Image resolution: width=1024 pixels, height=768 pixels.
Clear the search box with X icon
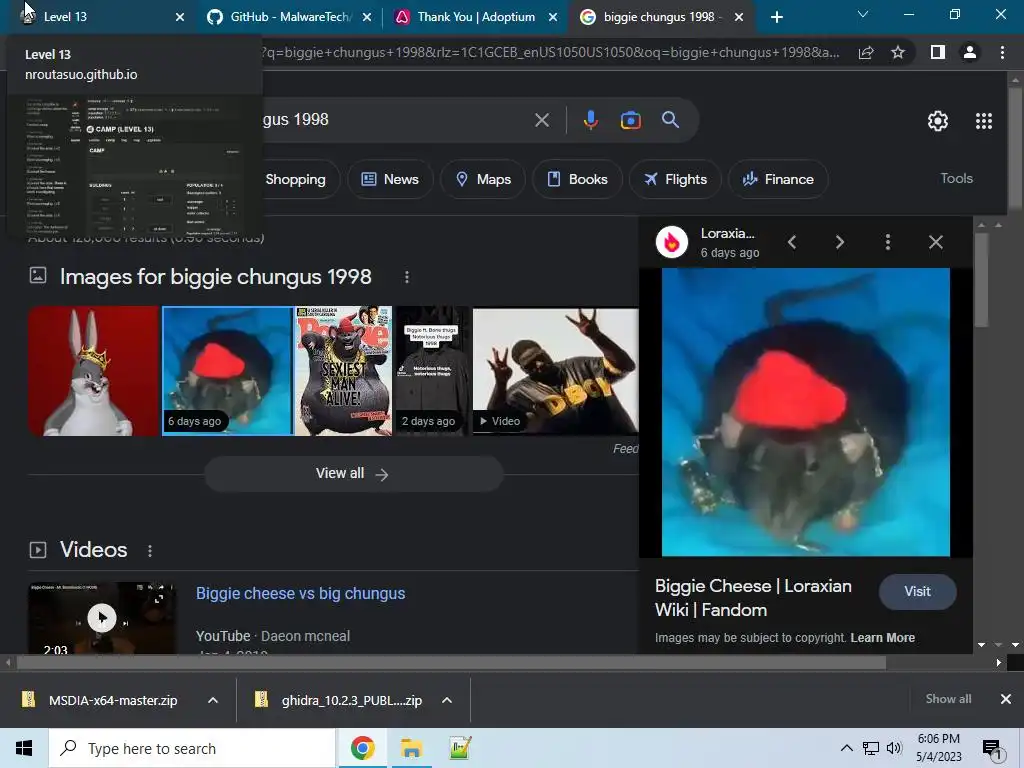click(x=541, y=120)
